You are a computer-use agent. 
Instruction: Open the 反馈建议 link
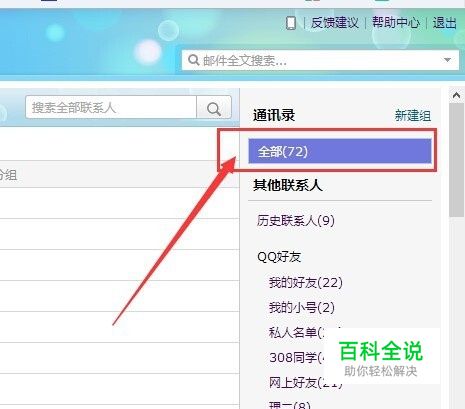pos(334,23)
